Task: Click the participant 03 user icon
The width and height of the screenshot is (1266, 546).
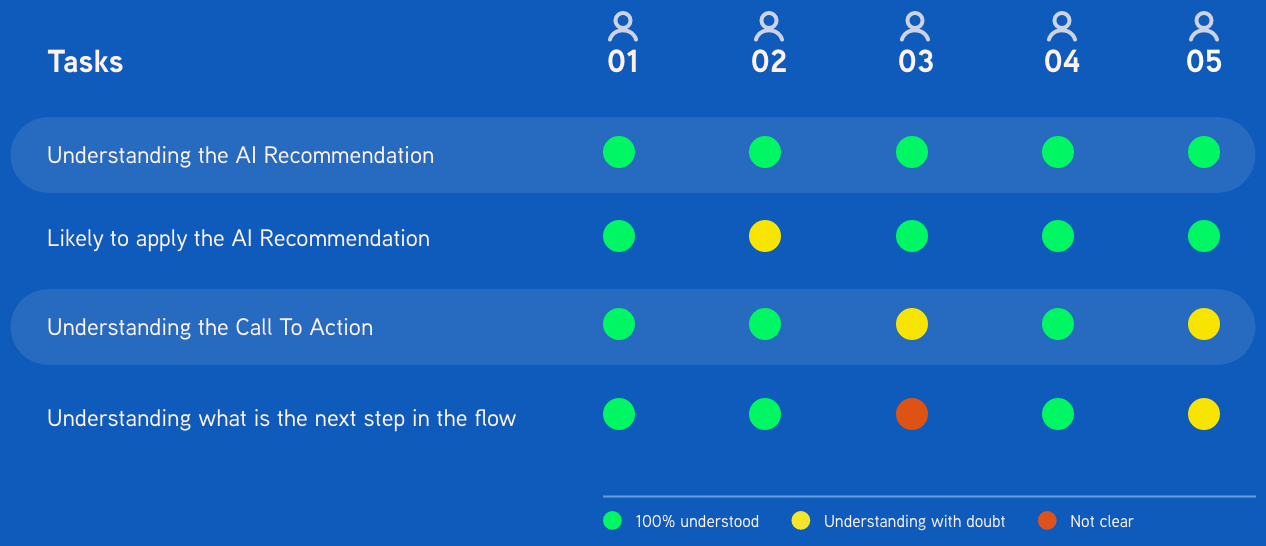Action: pyautogui.click(x=914, y=27)
